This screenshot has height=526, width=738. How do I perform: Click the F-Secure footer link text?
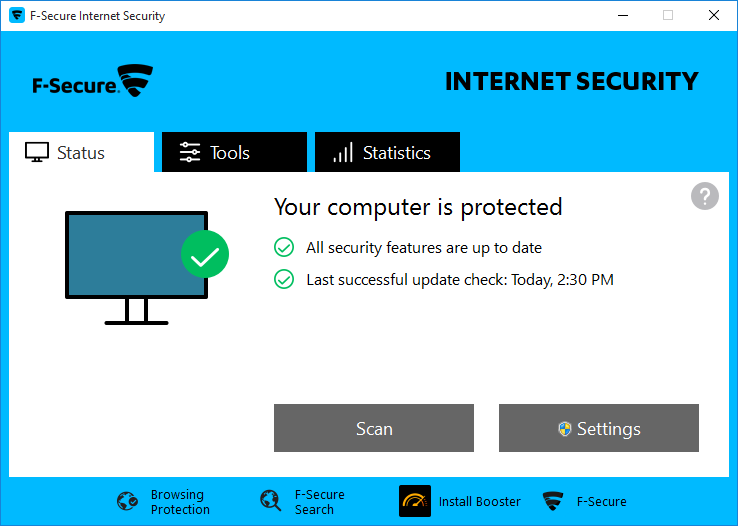click(601, 502)
